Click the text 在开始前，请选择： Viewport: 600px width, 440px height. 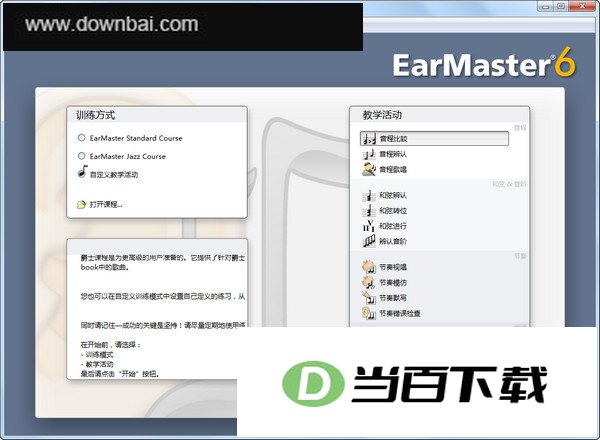click(x=111, y=345)
